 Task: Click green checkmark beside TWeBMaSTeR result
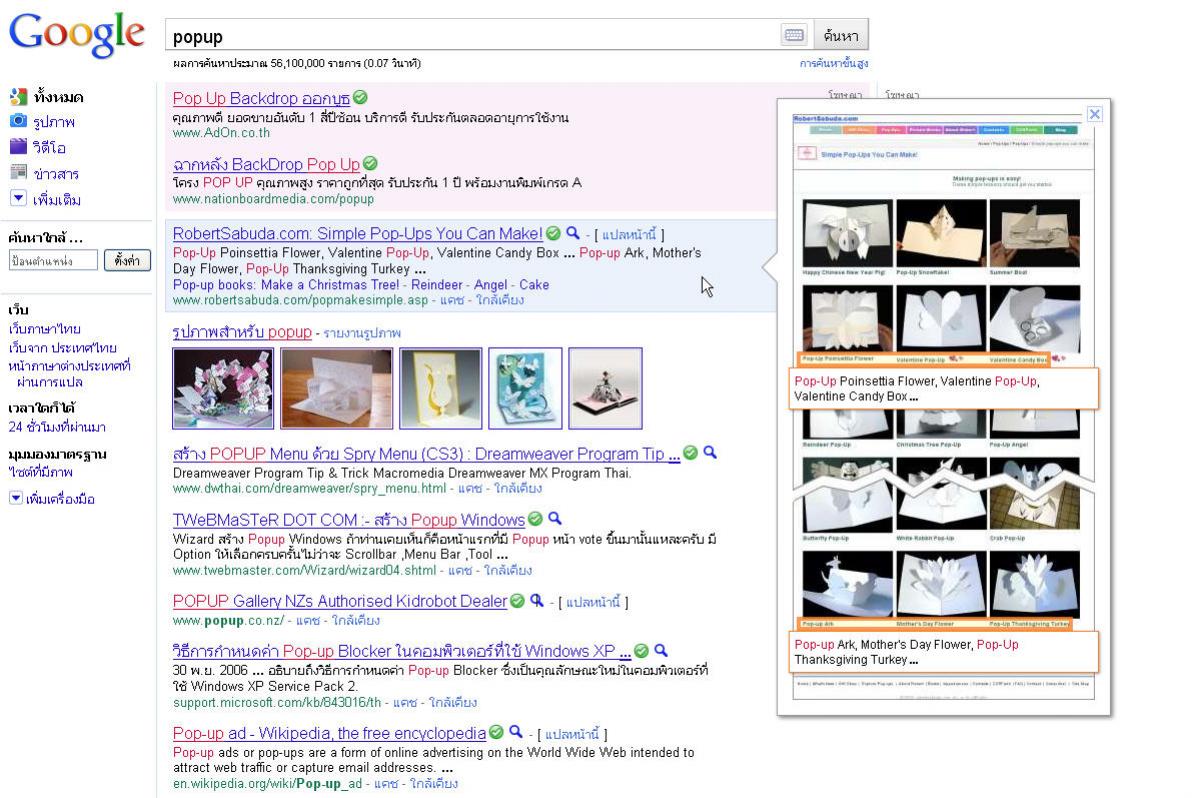[x=535, y=519]
